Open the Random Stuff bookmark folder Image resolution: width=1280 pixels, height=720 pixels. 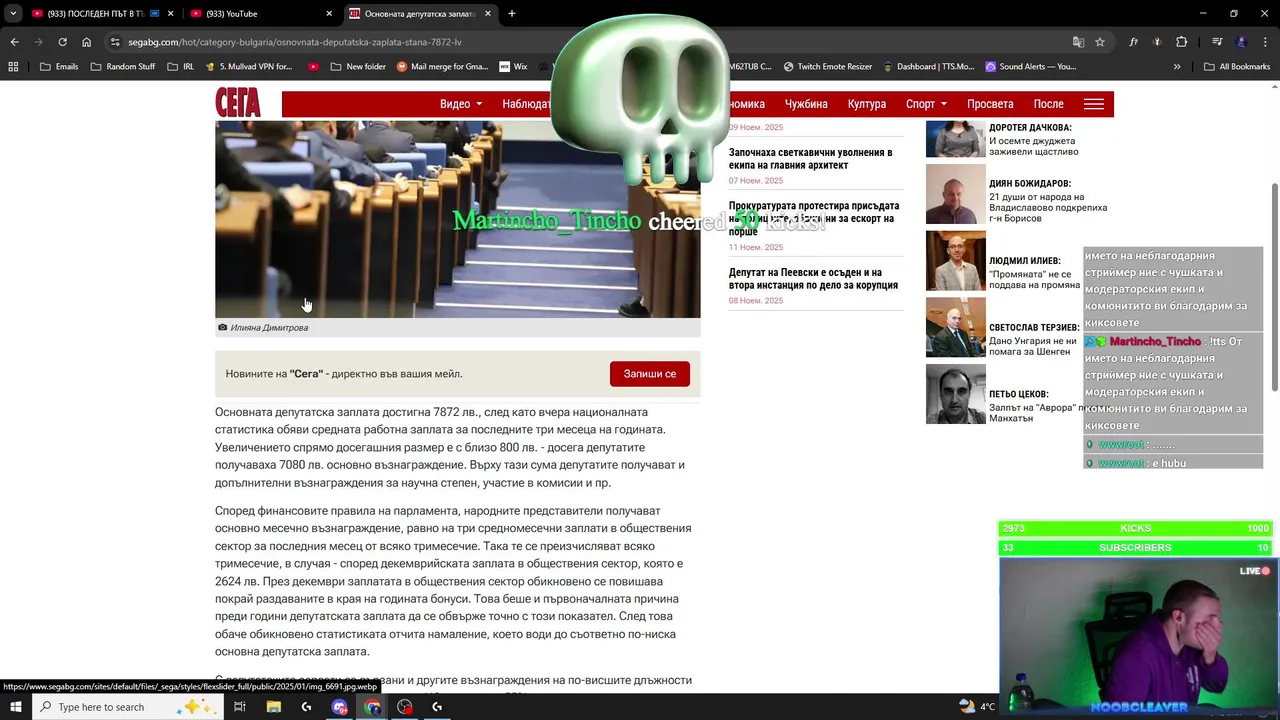tap(122, 67)
